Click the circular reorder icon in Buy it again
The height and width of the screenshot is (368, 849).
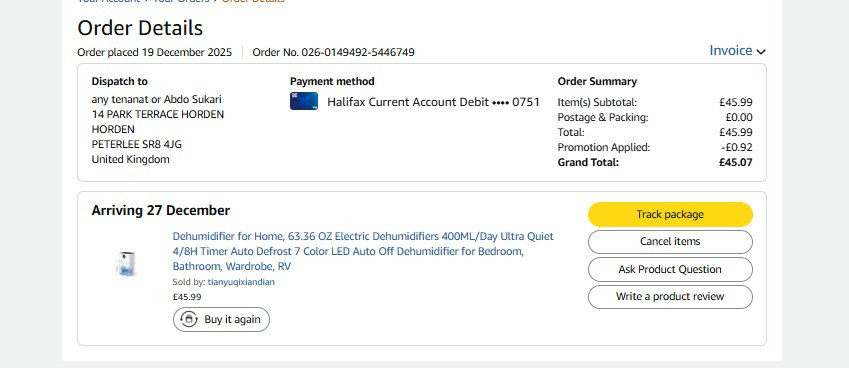coord(188,319)
